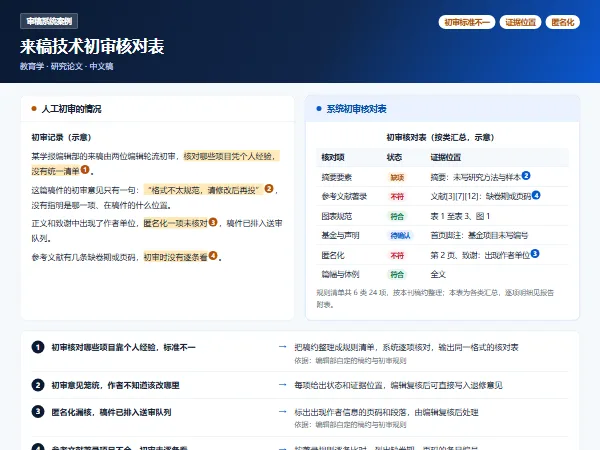The image size is (600, 450).
Task: Click issue text 初审意见笼统，作者不知道该改哪里
Action: (116, 385)
